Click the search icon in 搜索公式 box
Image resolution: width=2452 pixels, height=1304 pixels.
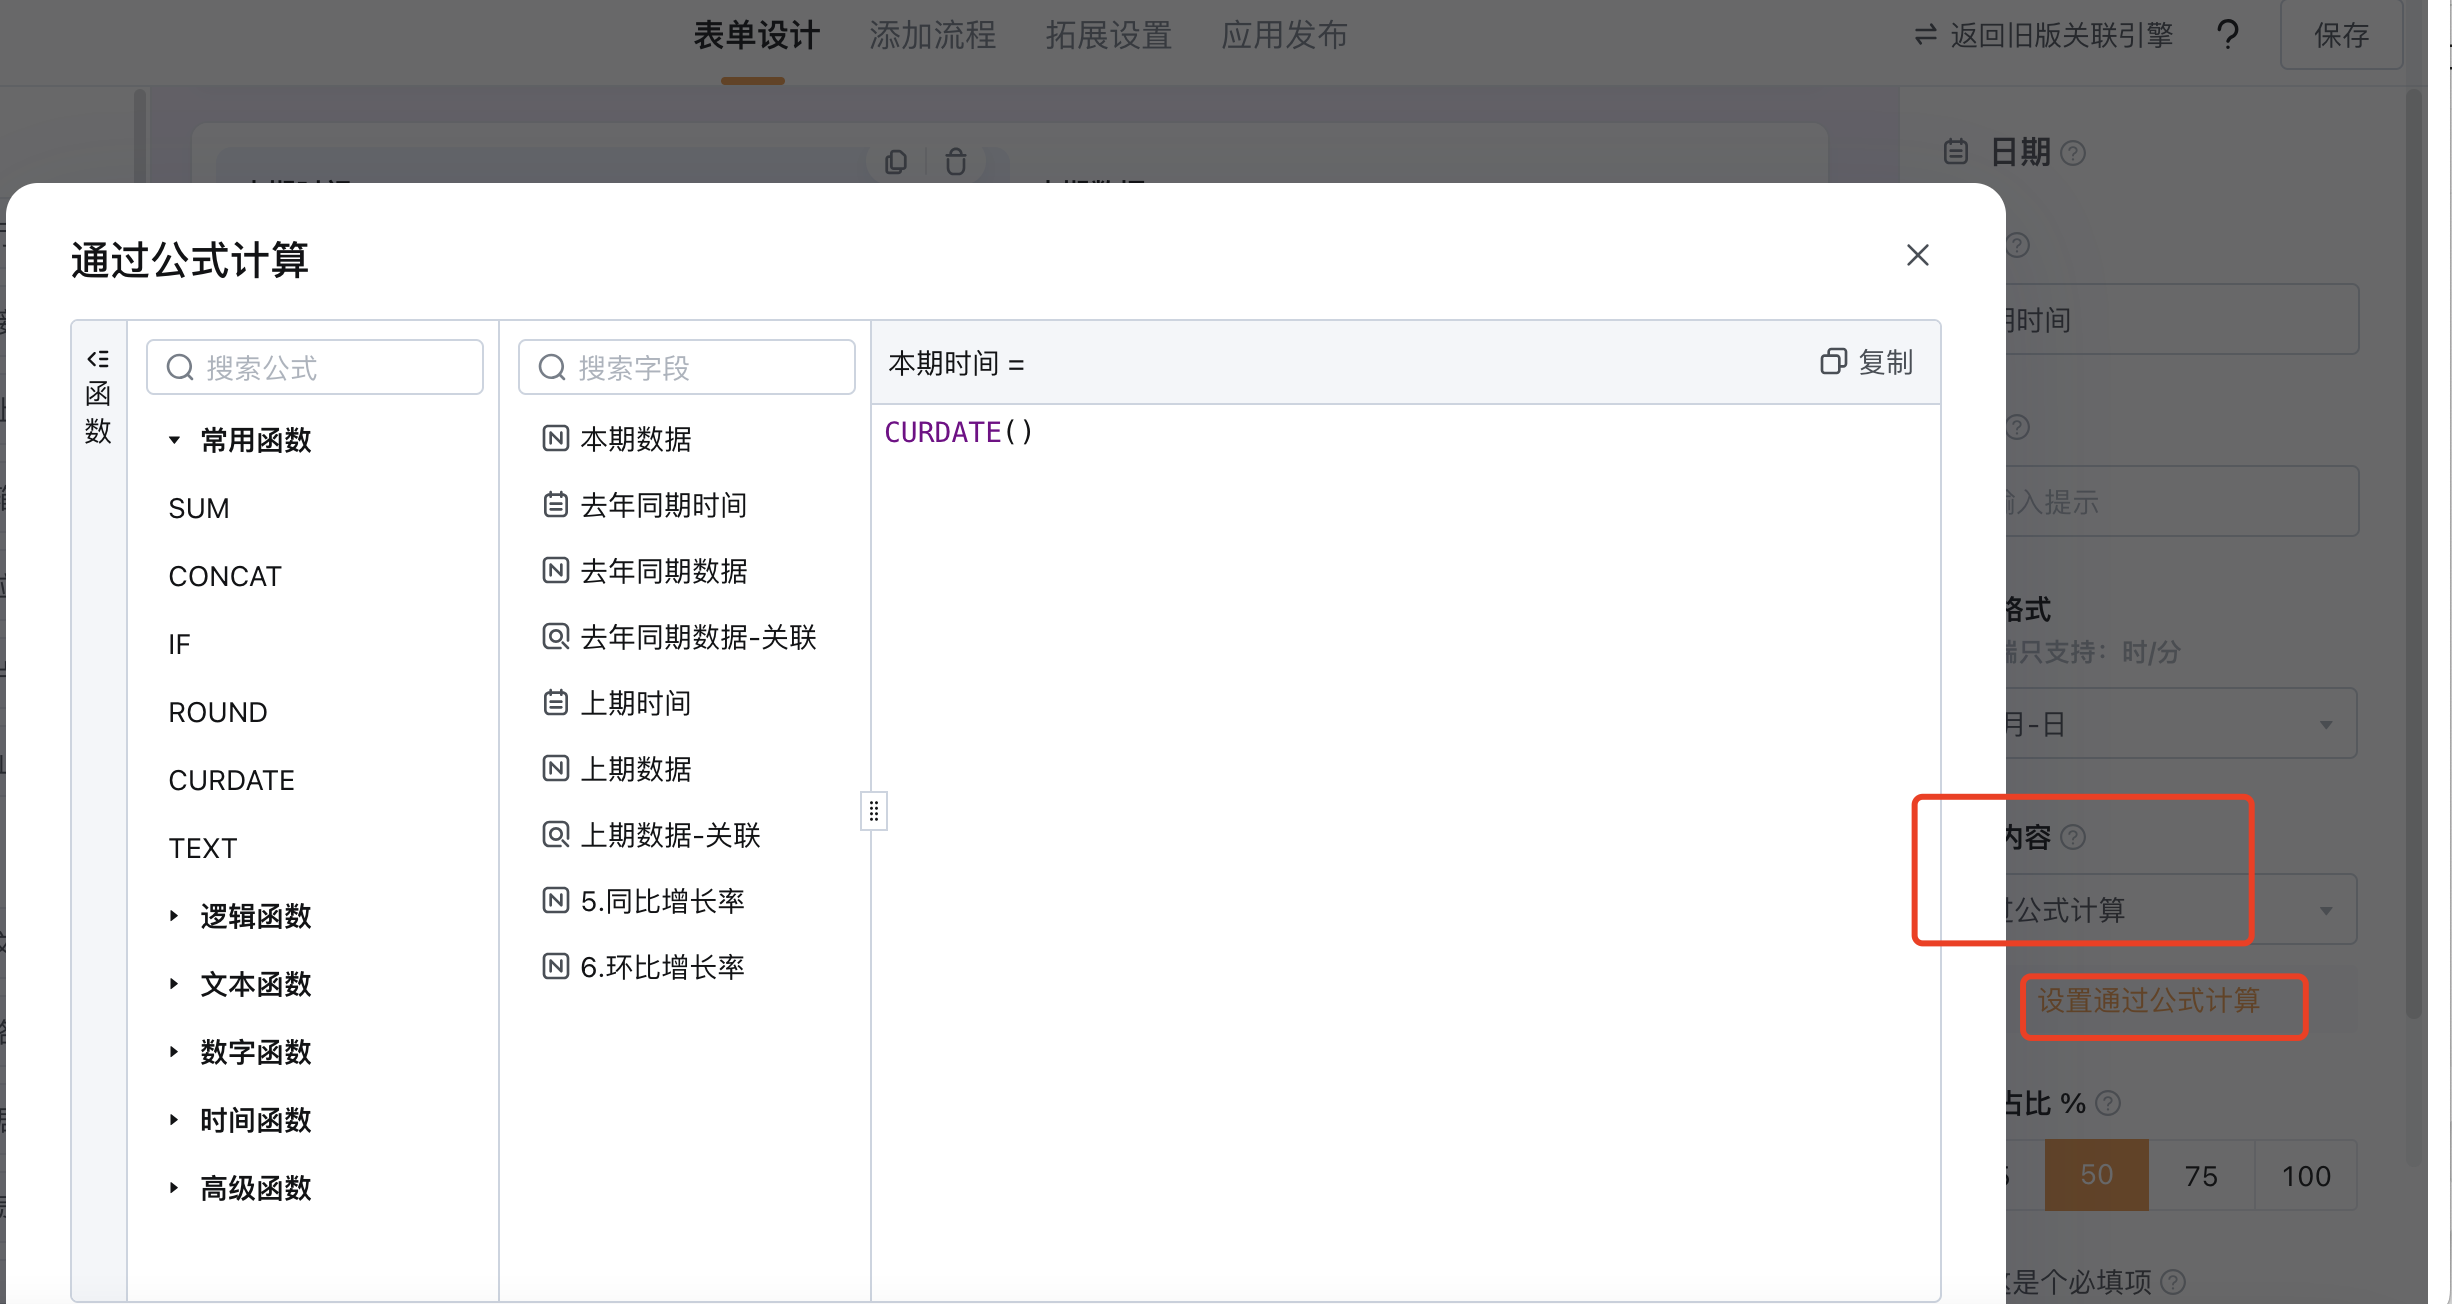[x=180, y=368]
